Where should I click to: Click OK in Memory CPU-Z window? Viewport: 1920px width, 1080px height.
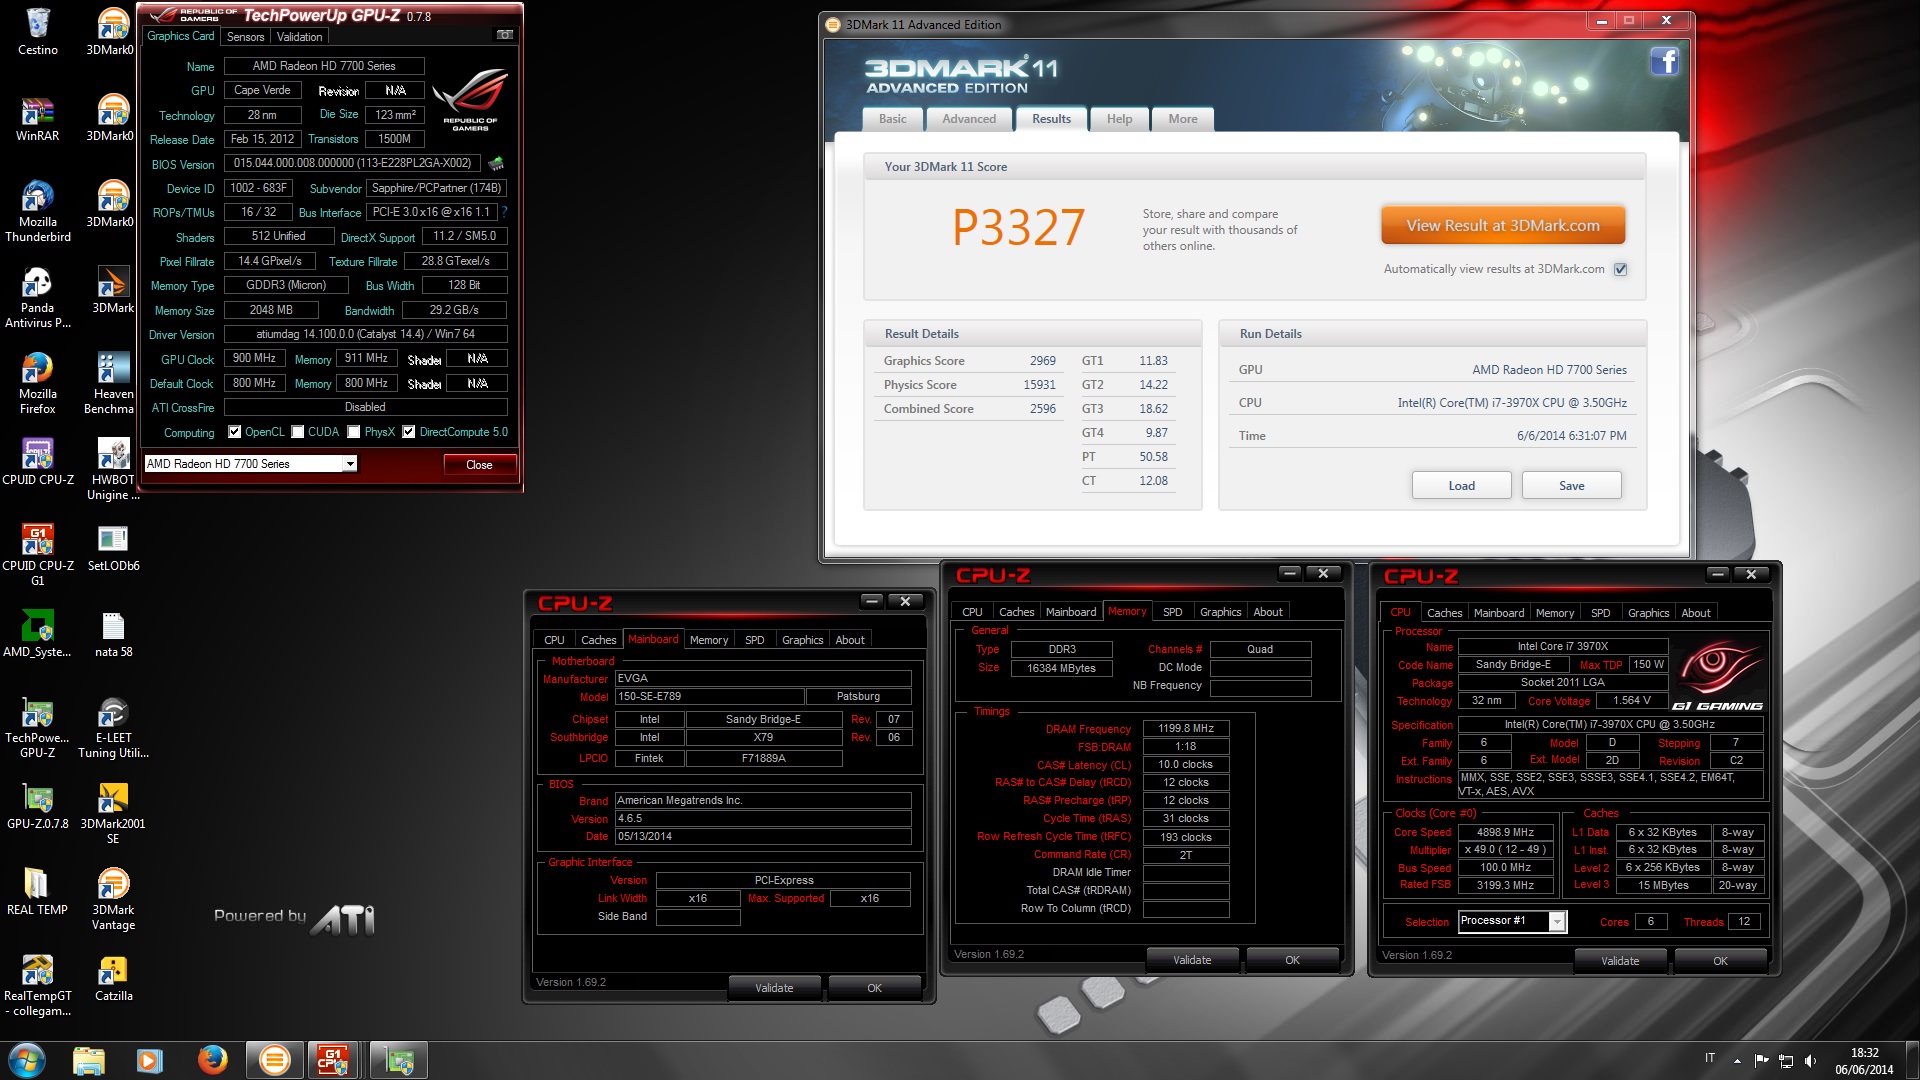(x=1292, y=960)
